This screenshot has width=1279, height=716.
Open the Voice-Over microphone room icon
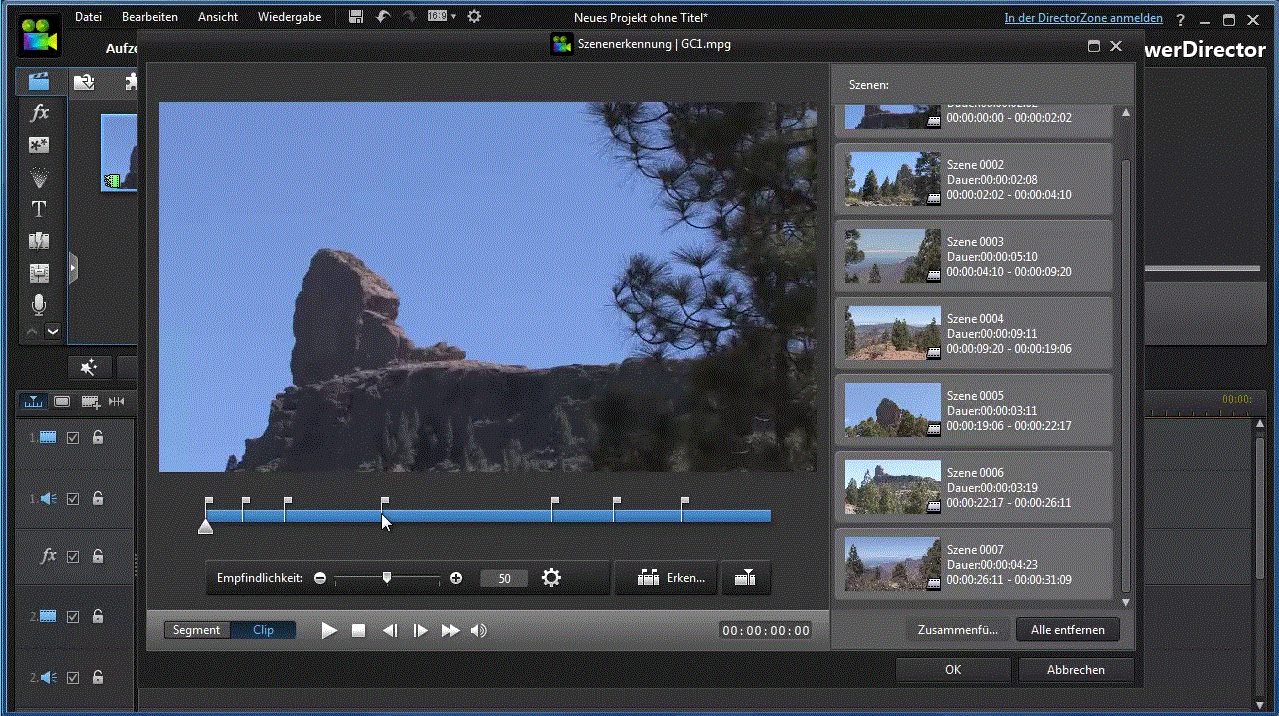point(40,303)
